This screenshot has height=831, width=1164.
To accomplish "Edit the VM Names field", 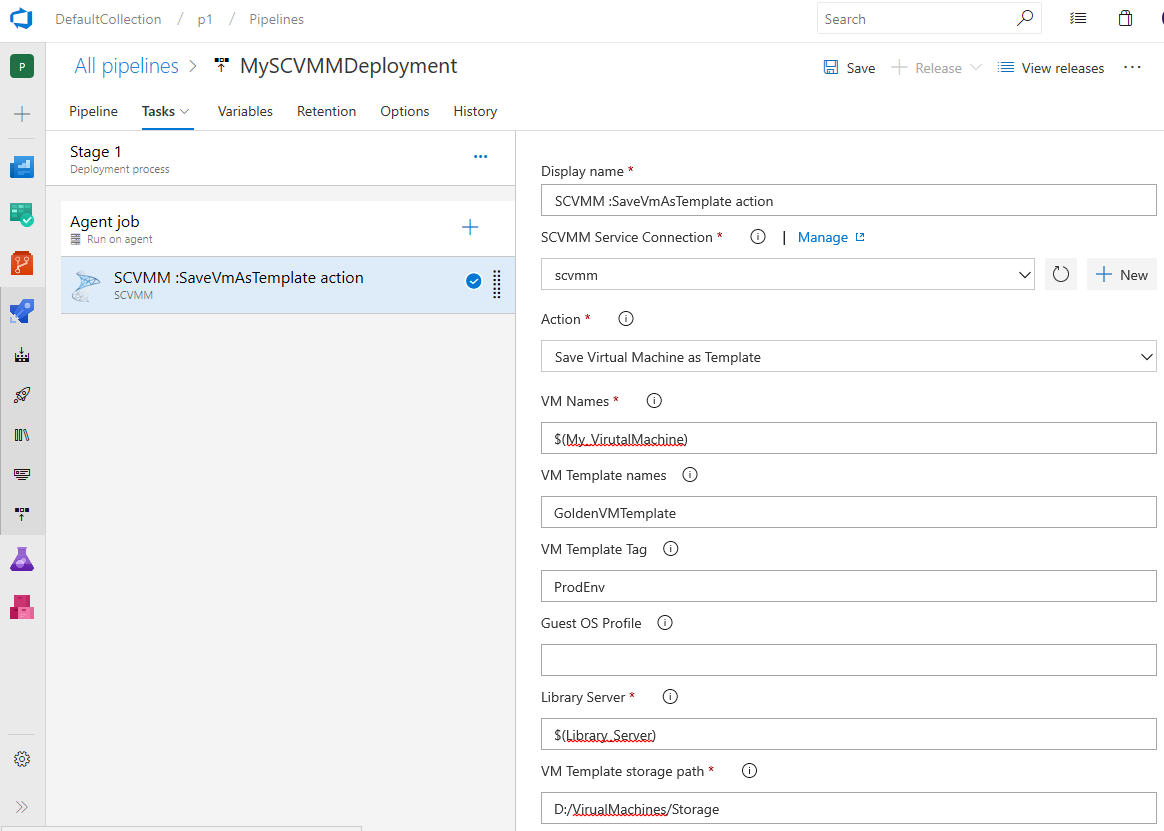I will pyautogui.click(x=849, y=438).
